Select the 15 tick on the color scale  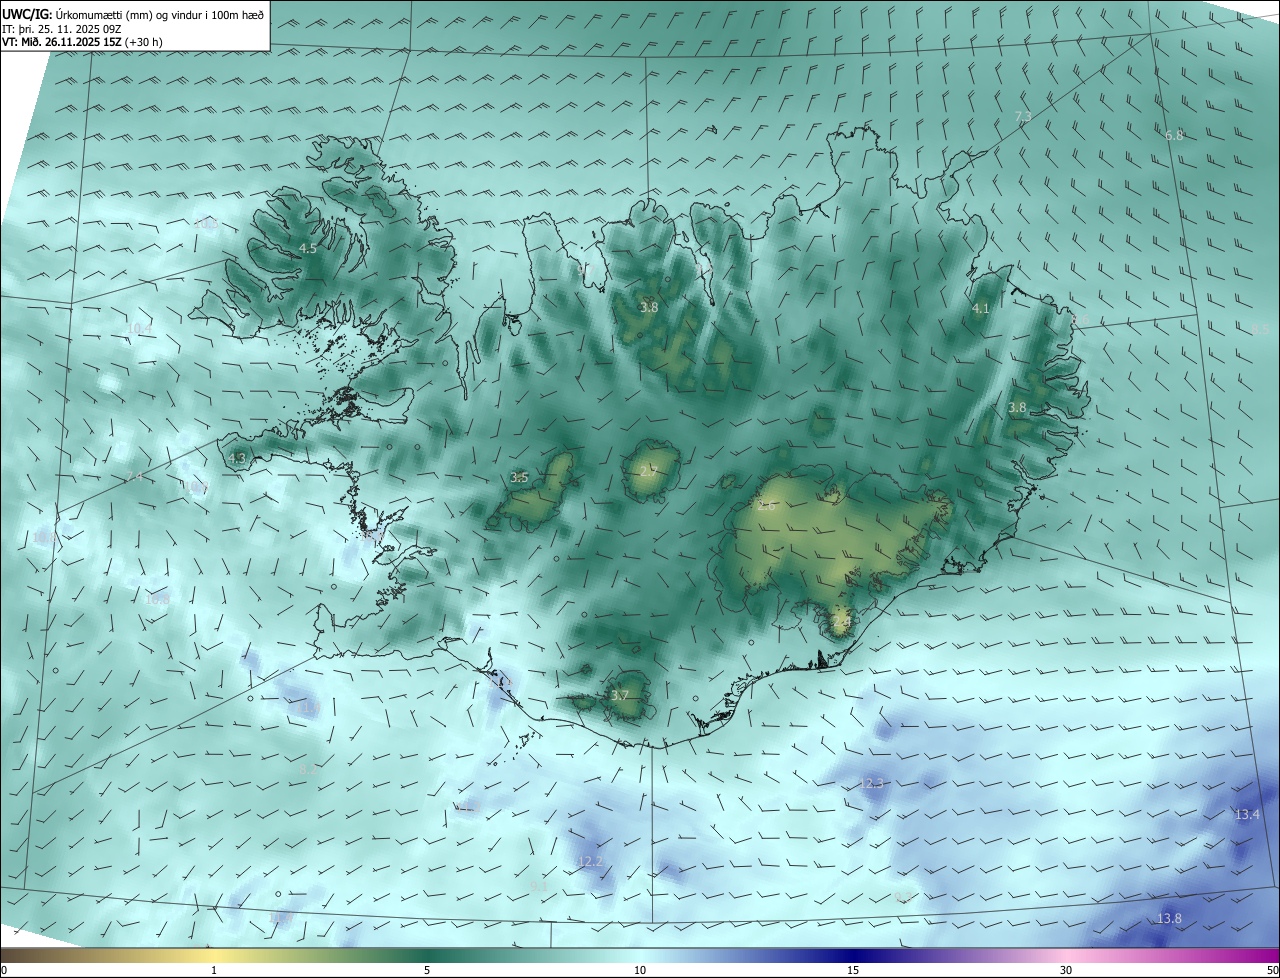tap(853, 970)
